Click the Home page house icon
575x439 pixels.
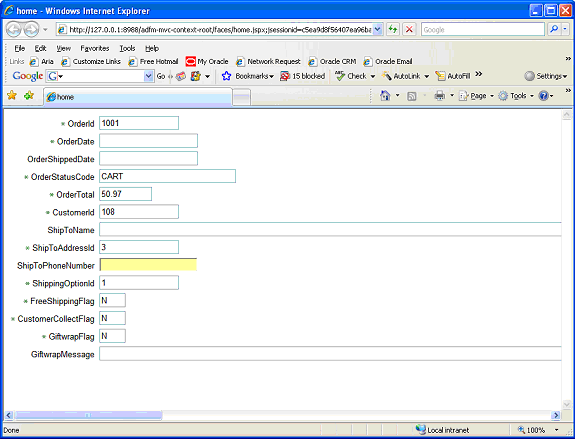coord(385,96)
